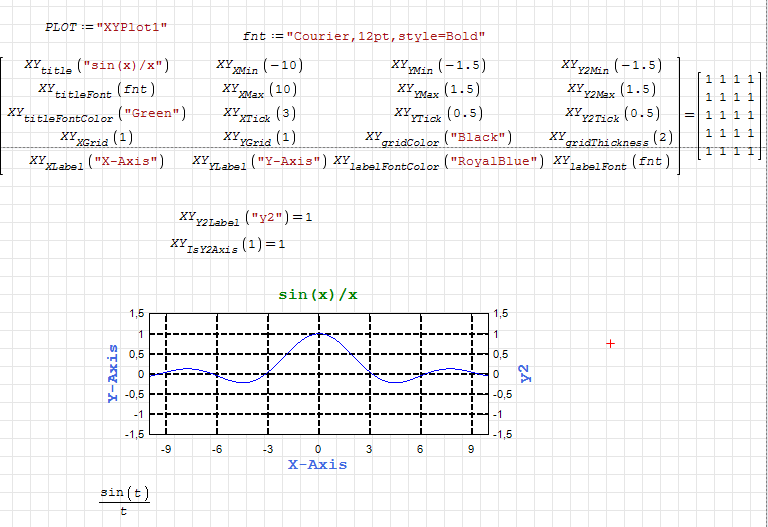Select the "Green" title font color entry
Image resolution: width=768 pixels, height=527 pixels.
coord(97,114)
